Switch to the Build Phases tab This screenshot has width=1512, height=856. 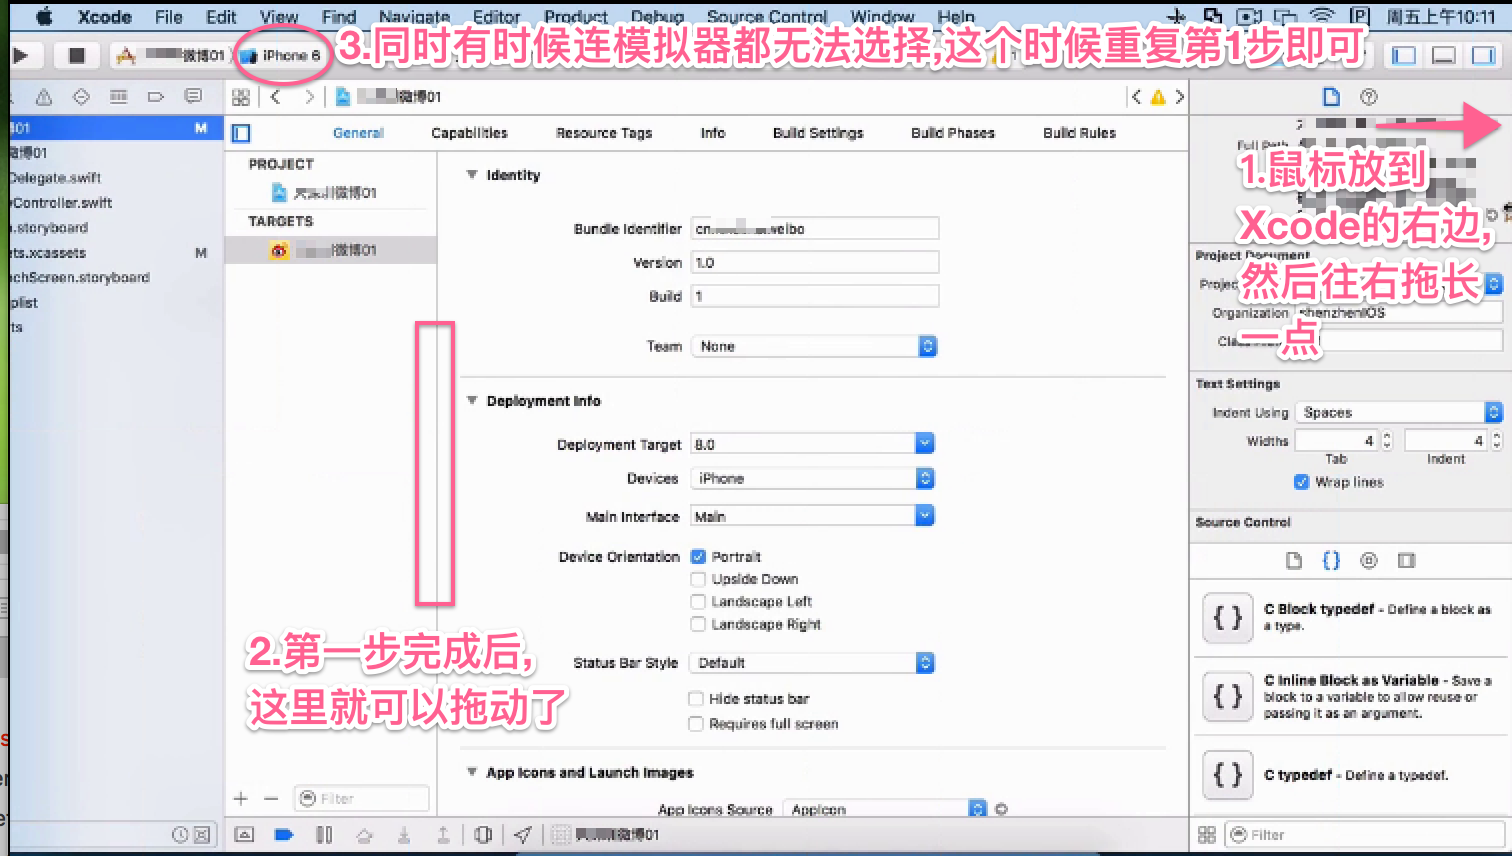pos(953,133)
